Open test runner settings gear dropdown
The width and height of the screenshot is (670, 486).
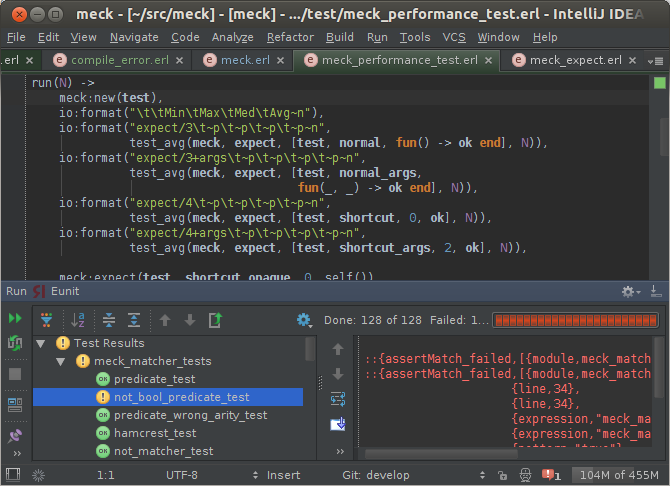[304, 320]
